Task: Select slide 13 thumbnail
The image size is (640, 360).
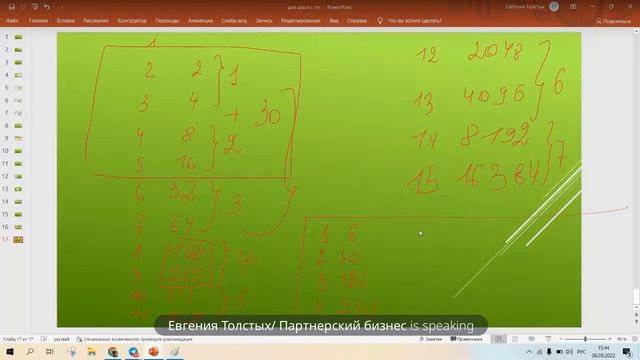Action: coord(18,189)
